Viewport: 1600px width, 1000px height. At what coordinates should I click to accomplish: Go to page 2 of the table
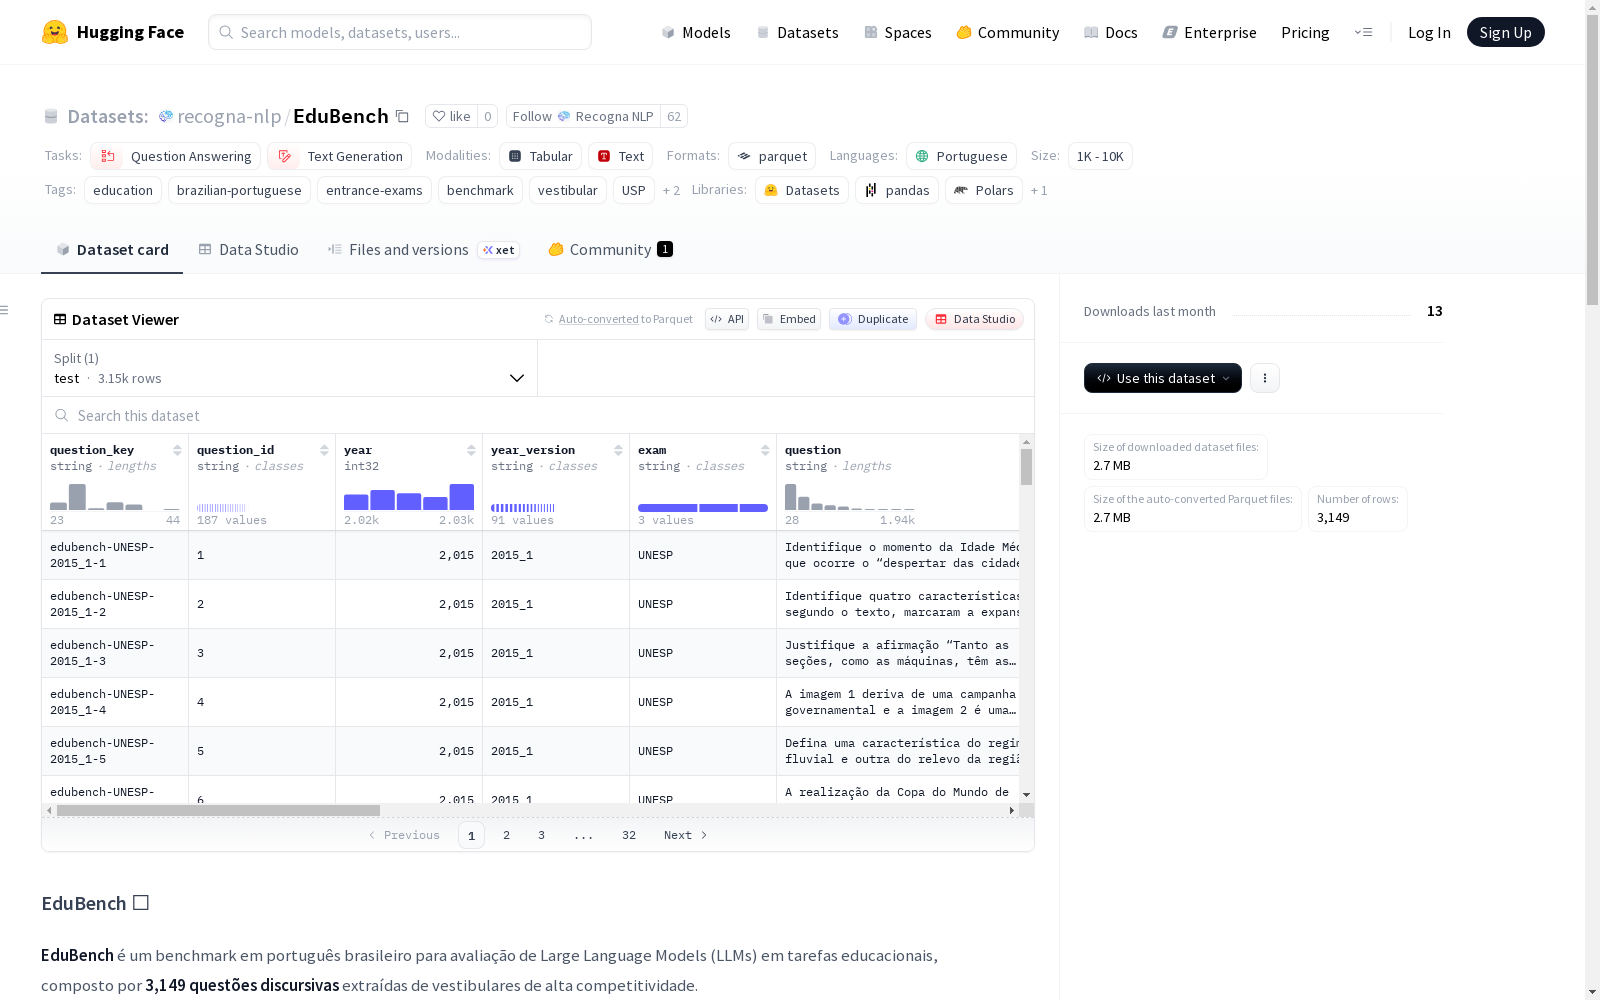click(506, 835)
